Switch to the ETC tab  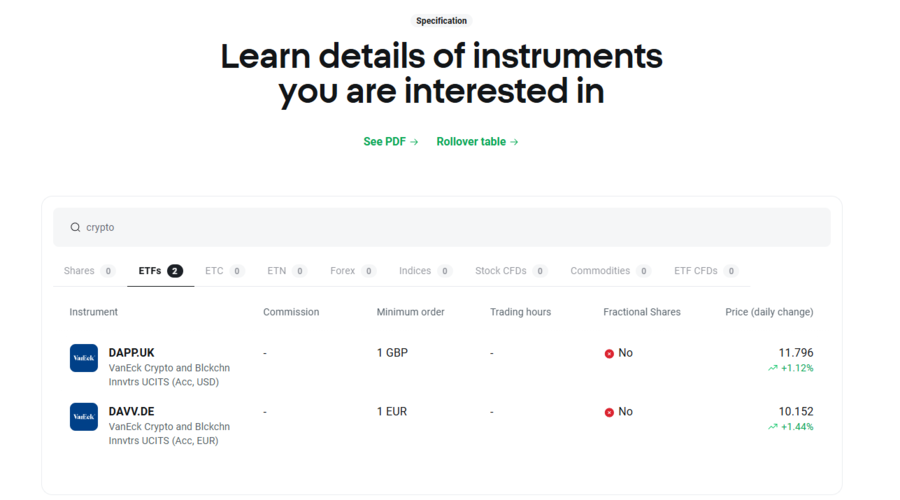pyautogui.click(x=224, y=271)
